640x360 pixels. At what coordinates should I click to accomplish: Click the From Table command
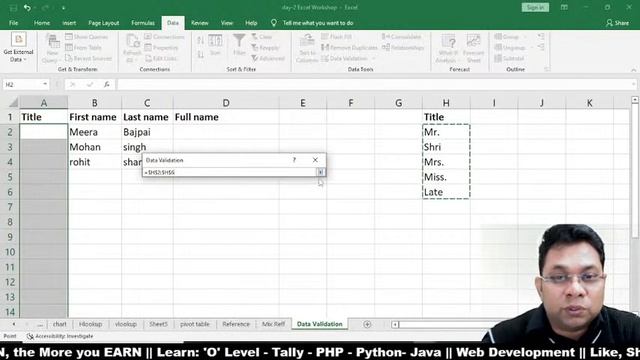point(84,47)
